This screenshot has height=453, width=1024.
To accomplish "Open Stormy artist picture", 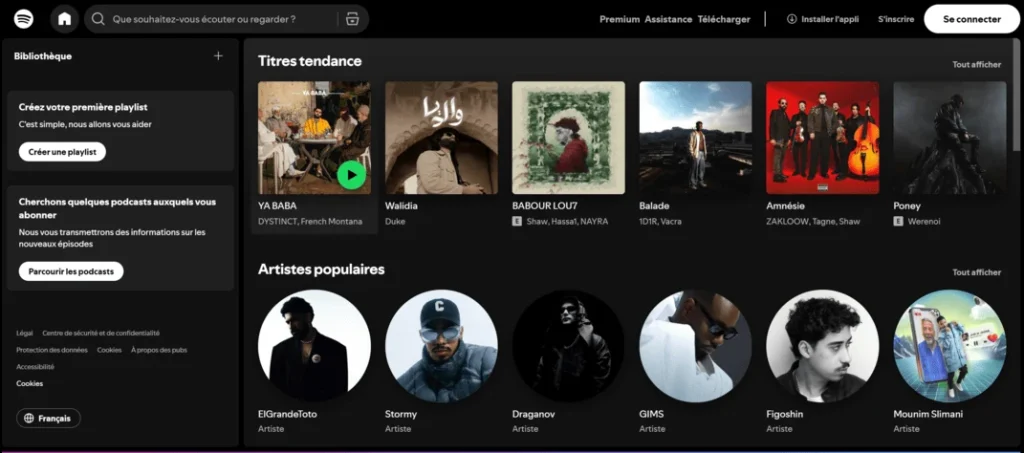I will [441, 346].
